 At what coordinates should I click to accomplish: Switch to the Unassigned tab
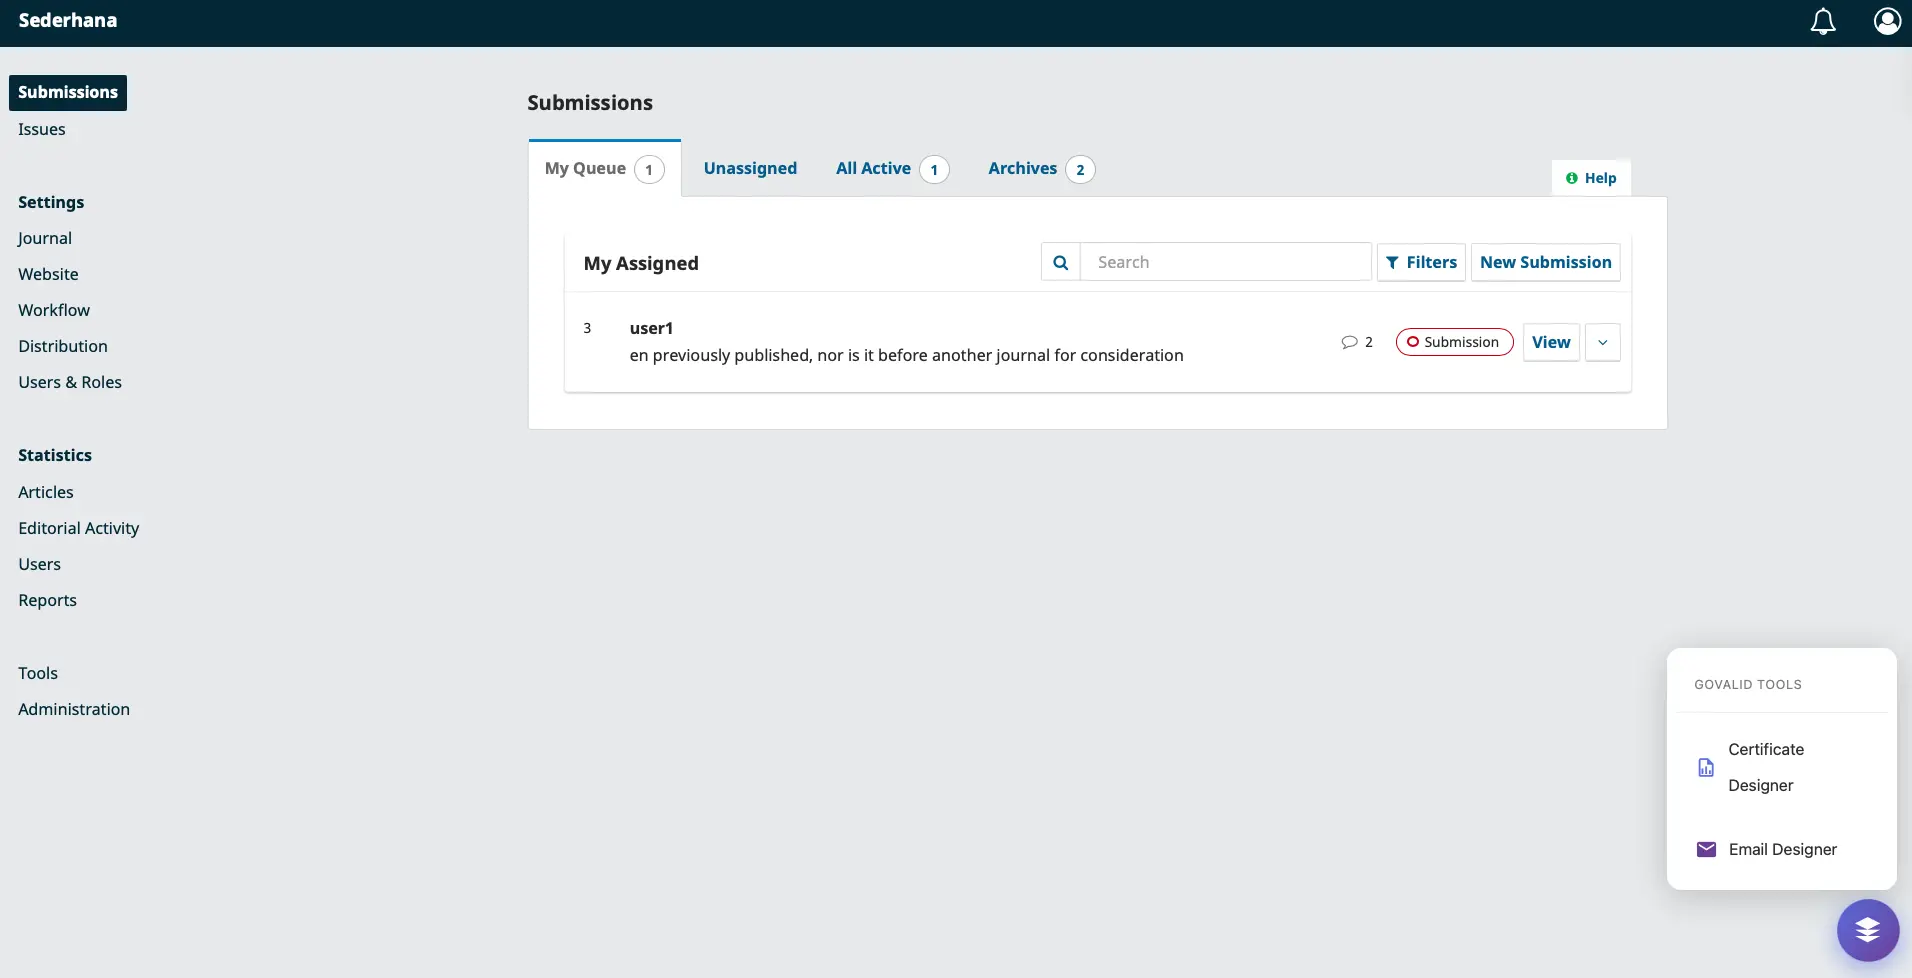pyautogui.click(x=750, y=168)
